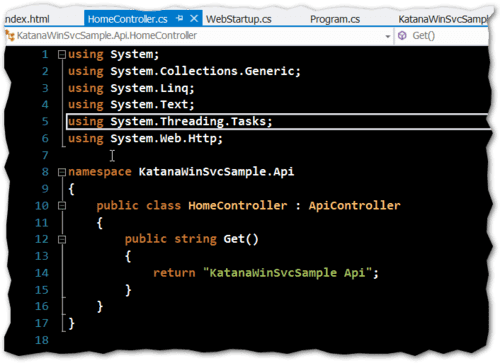
Task: Switch to the index.html tab
Action: pos(27,19)
